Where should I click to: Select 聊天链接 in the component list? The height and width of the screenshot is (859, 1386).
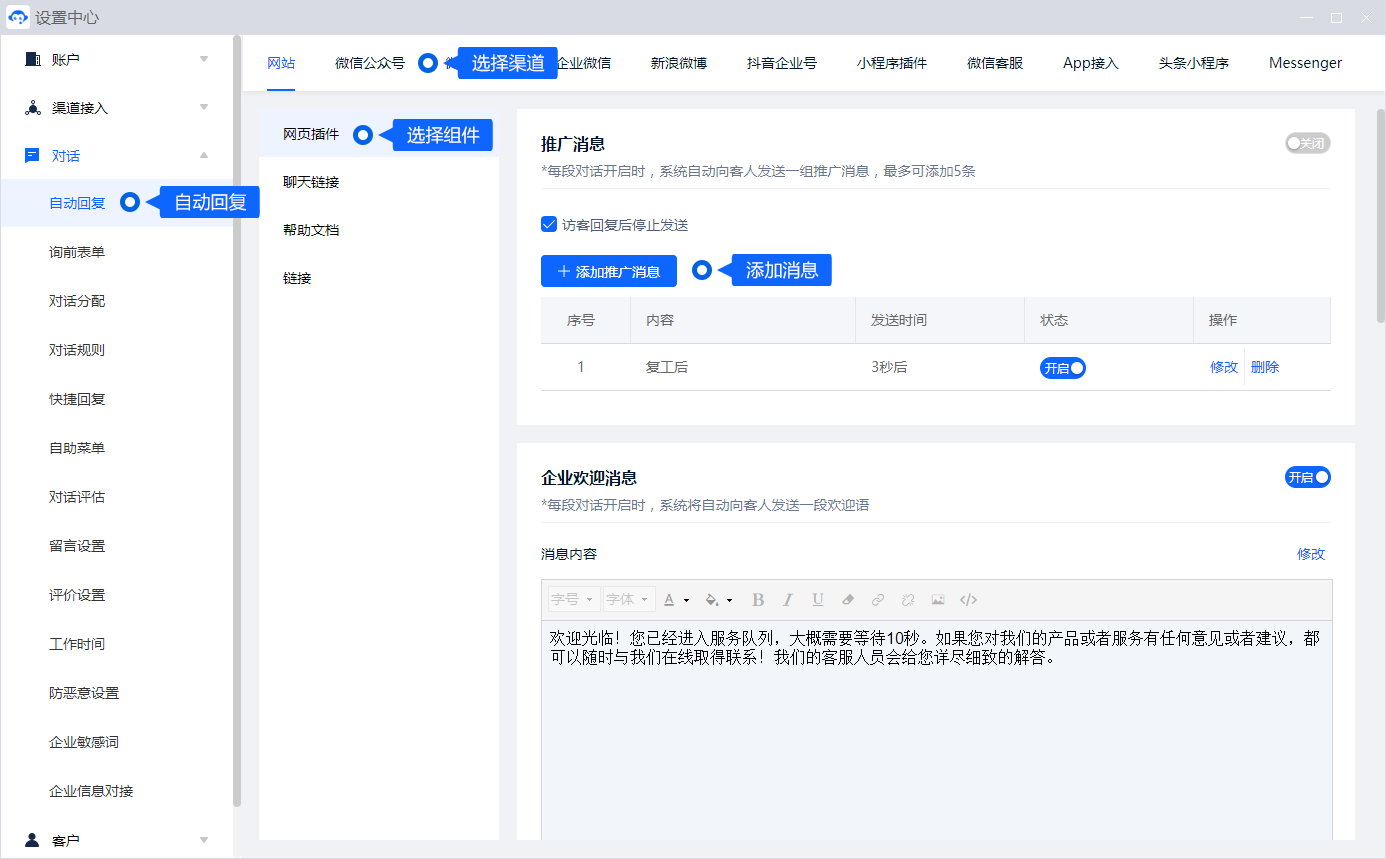coord(311,182)
